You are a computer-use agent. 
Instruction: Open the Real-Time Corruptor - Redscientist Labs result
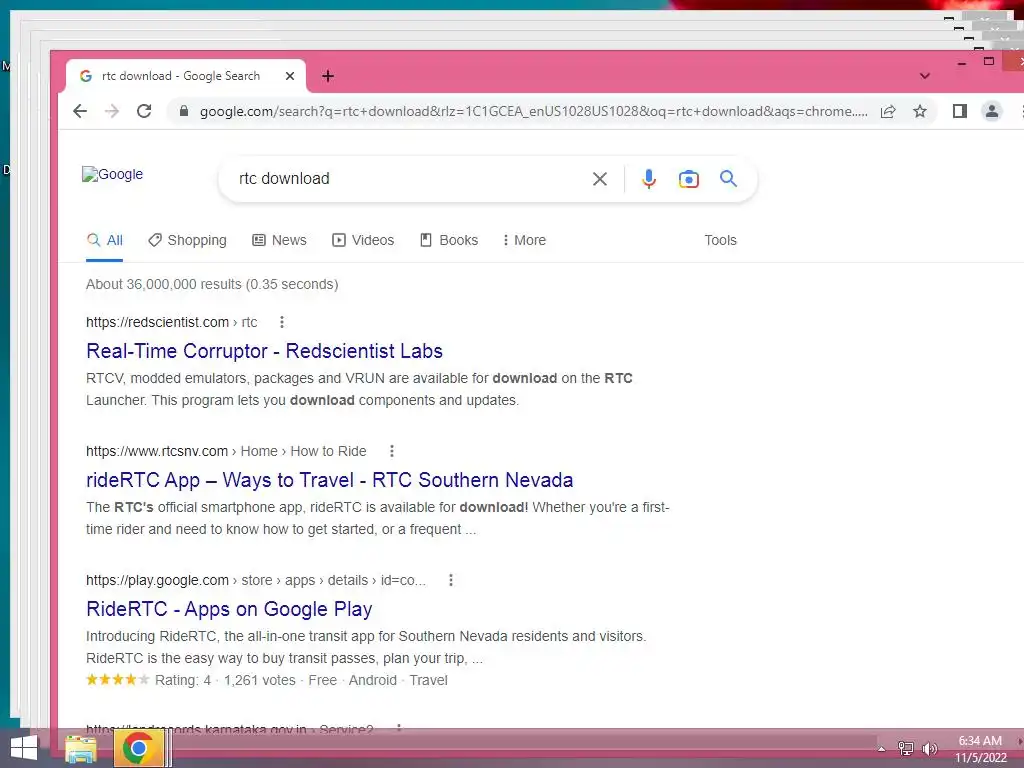coord(264,351)
